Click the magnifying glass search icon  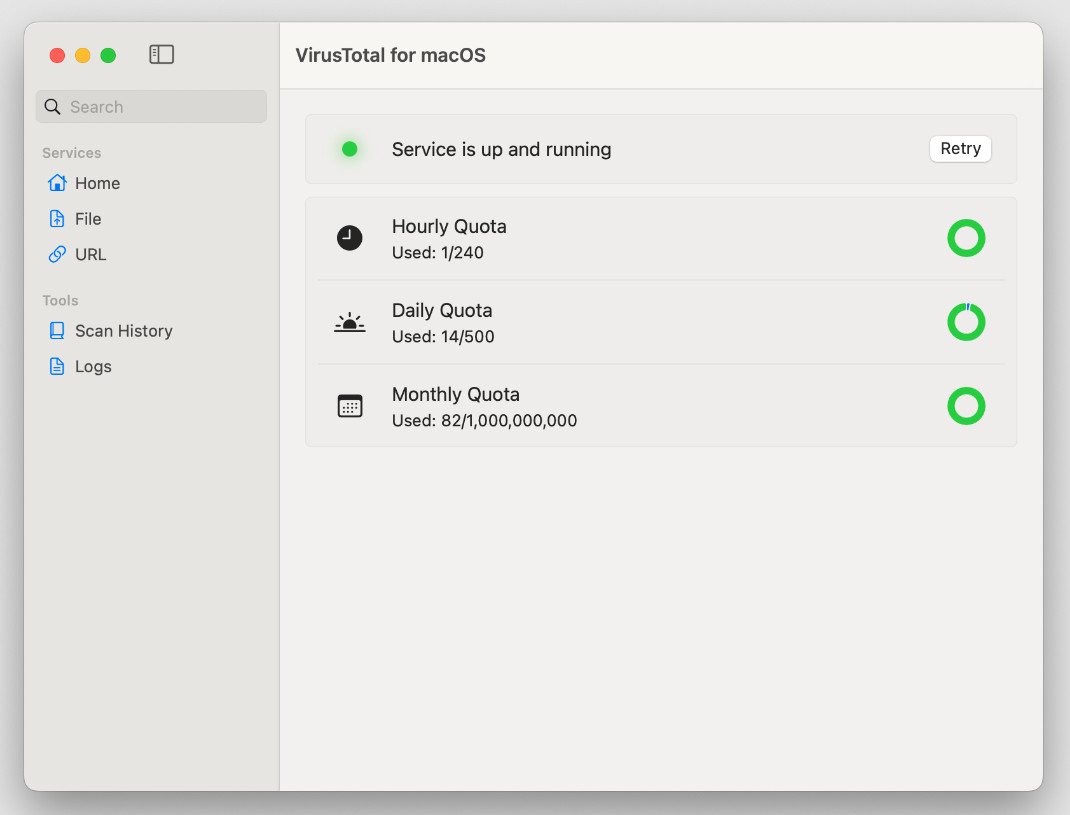pyautogui.click(x=53, y=106)
